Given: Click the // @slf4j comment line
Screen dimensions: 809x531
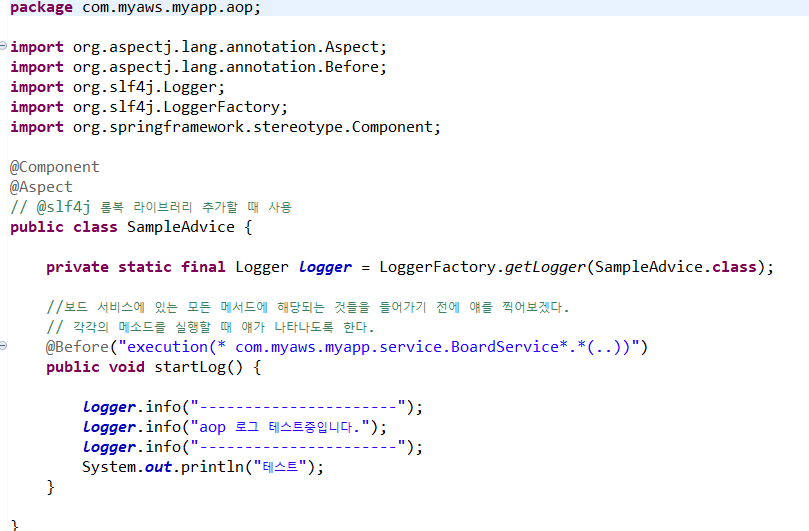Looking at the screenshot, I should (x=151, y=207).
